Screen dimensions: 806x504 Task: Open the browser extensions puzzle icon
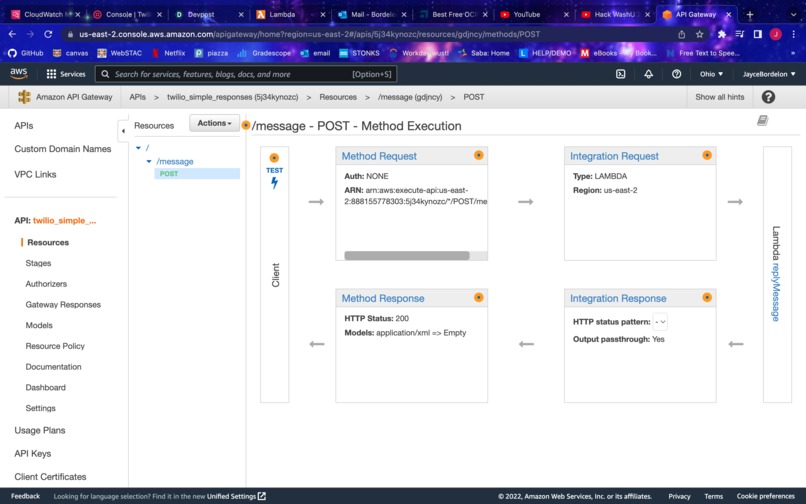[x=722, y=34]
